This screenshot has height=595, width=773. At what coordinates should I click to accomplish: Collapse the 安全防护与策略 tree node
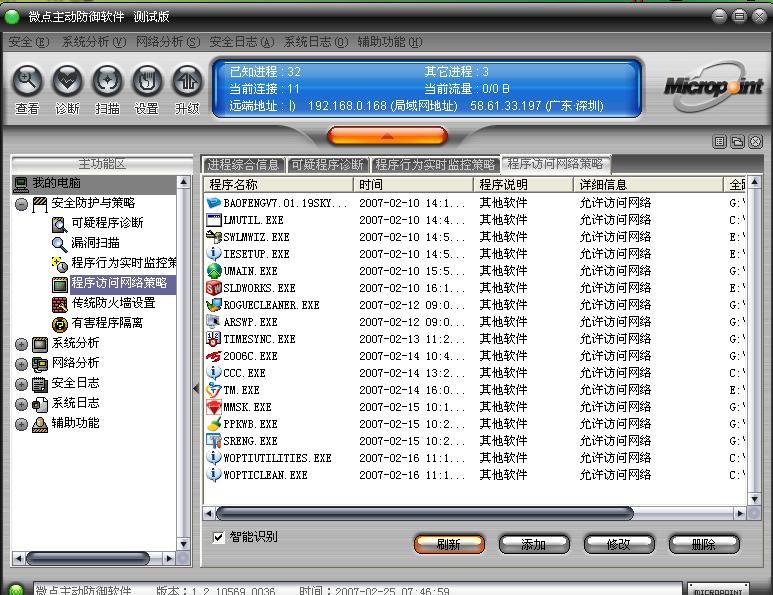[x=21, y=204]
